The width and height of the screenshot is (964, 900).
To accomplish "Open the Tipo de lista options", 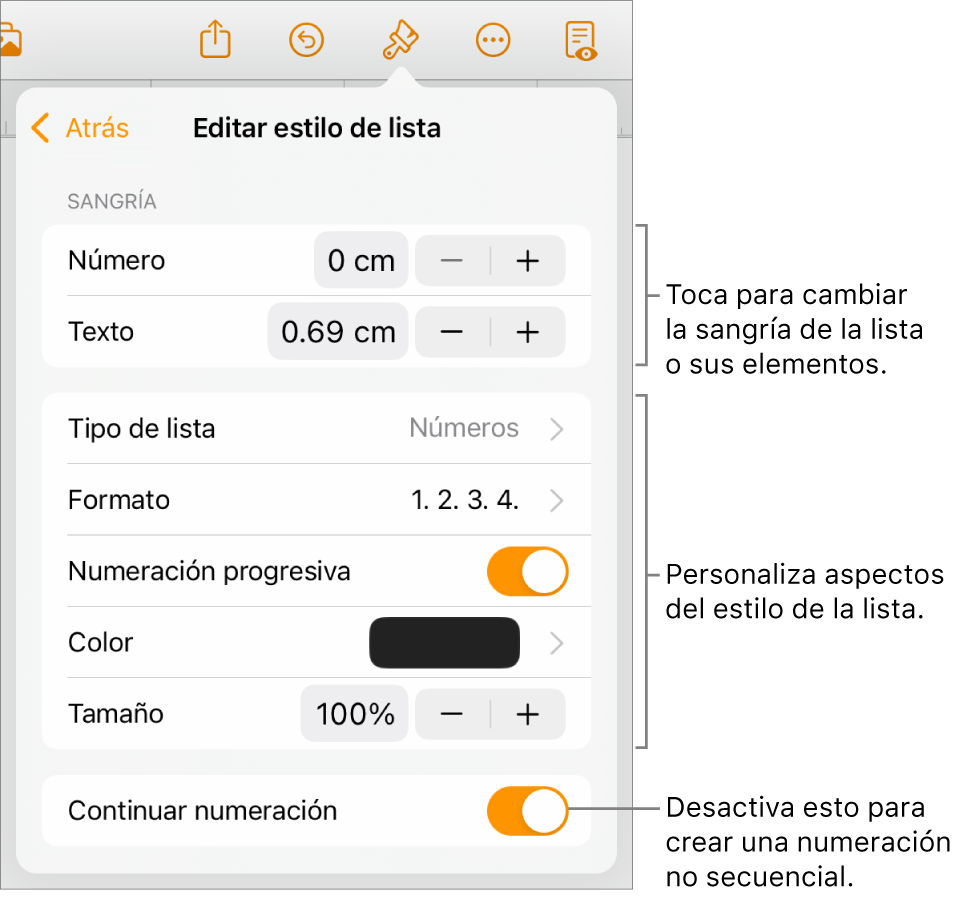I will pyautogui.click(x=317, y=428).
